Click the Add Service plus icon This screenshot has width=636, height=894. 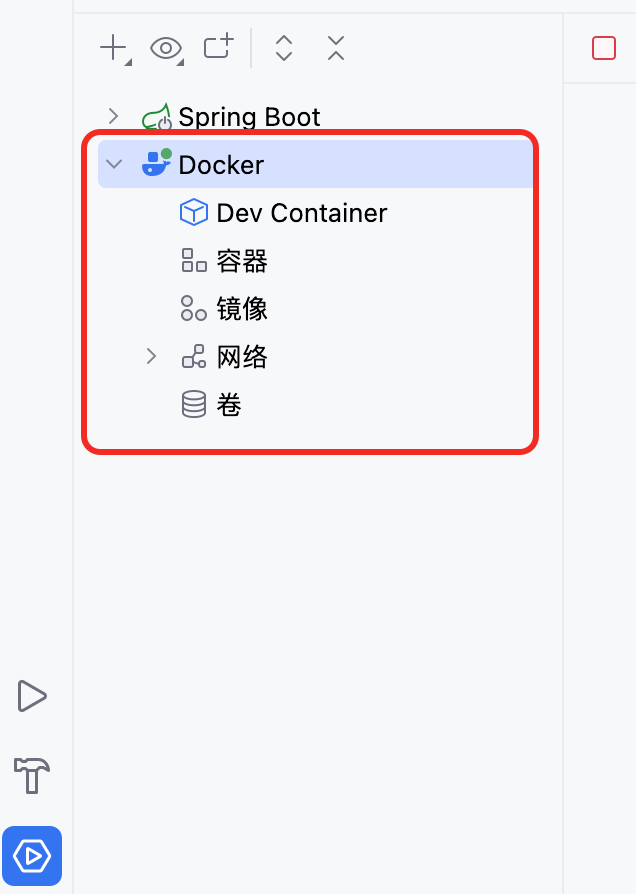pyautogui.click(x=115, y=48)
